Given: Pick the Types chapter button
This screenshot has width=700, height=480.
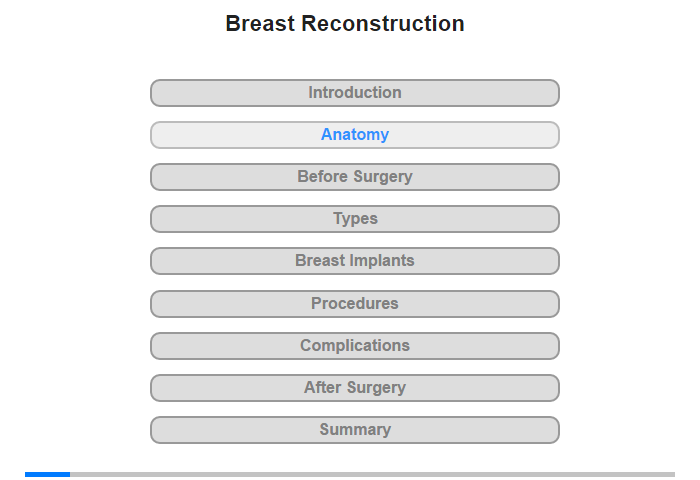Looking at the screenshot, I should click(x=354, y=219).
